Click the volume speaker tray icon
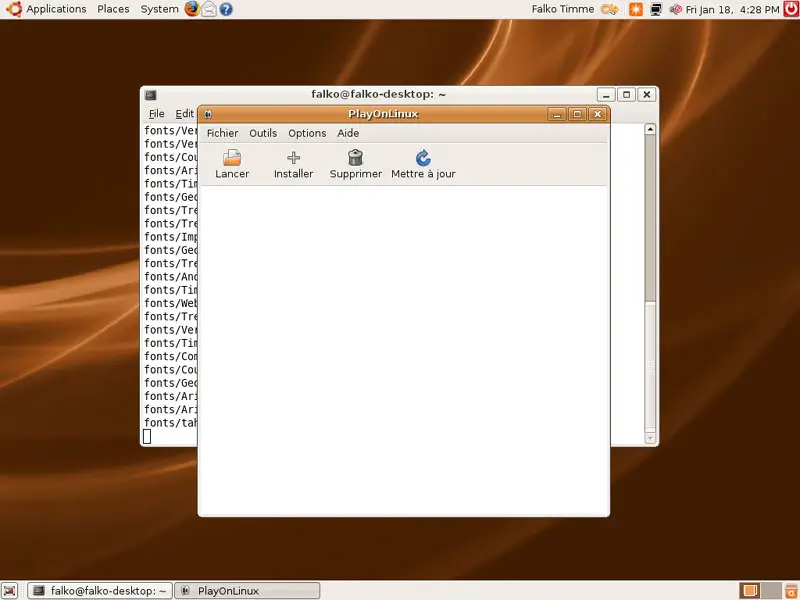Image resolution: width=800 pixels, height=600 pixels. [x=676, y=9]
